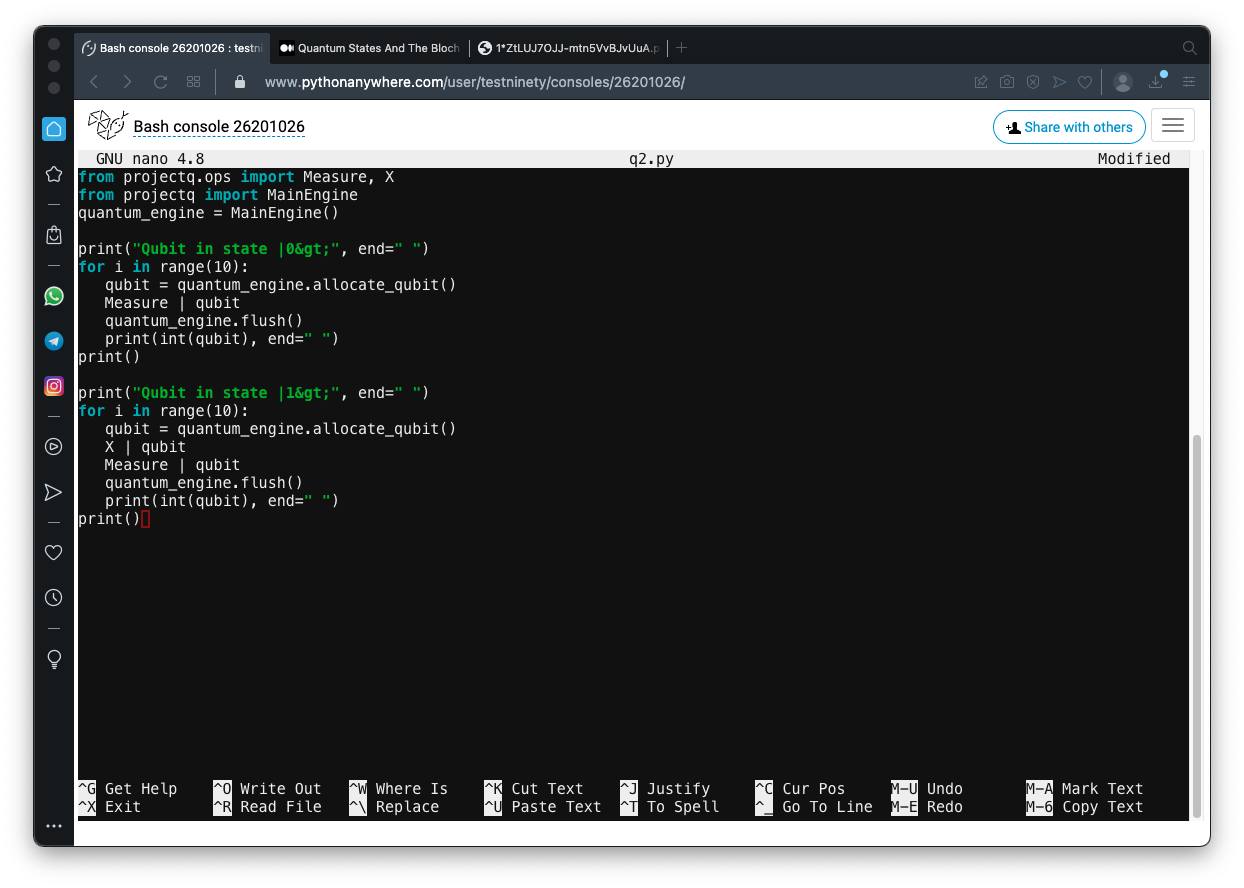Click the Share with others button

1069,127
